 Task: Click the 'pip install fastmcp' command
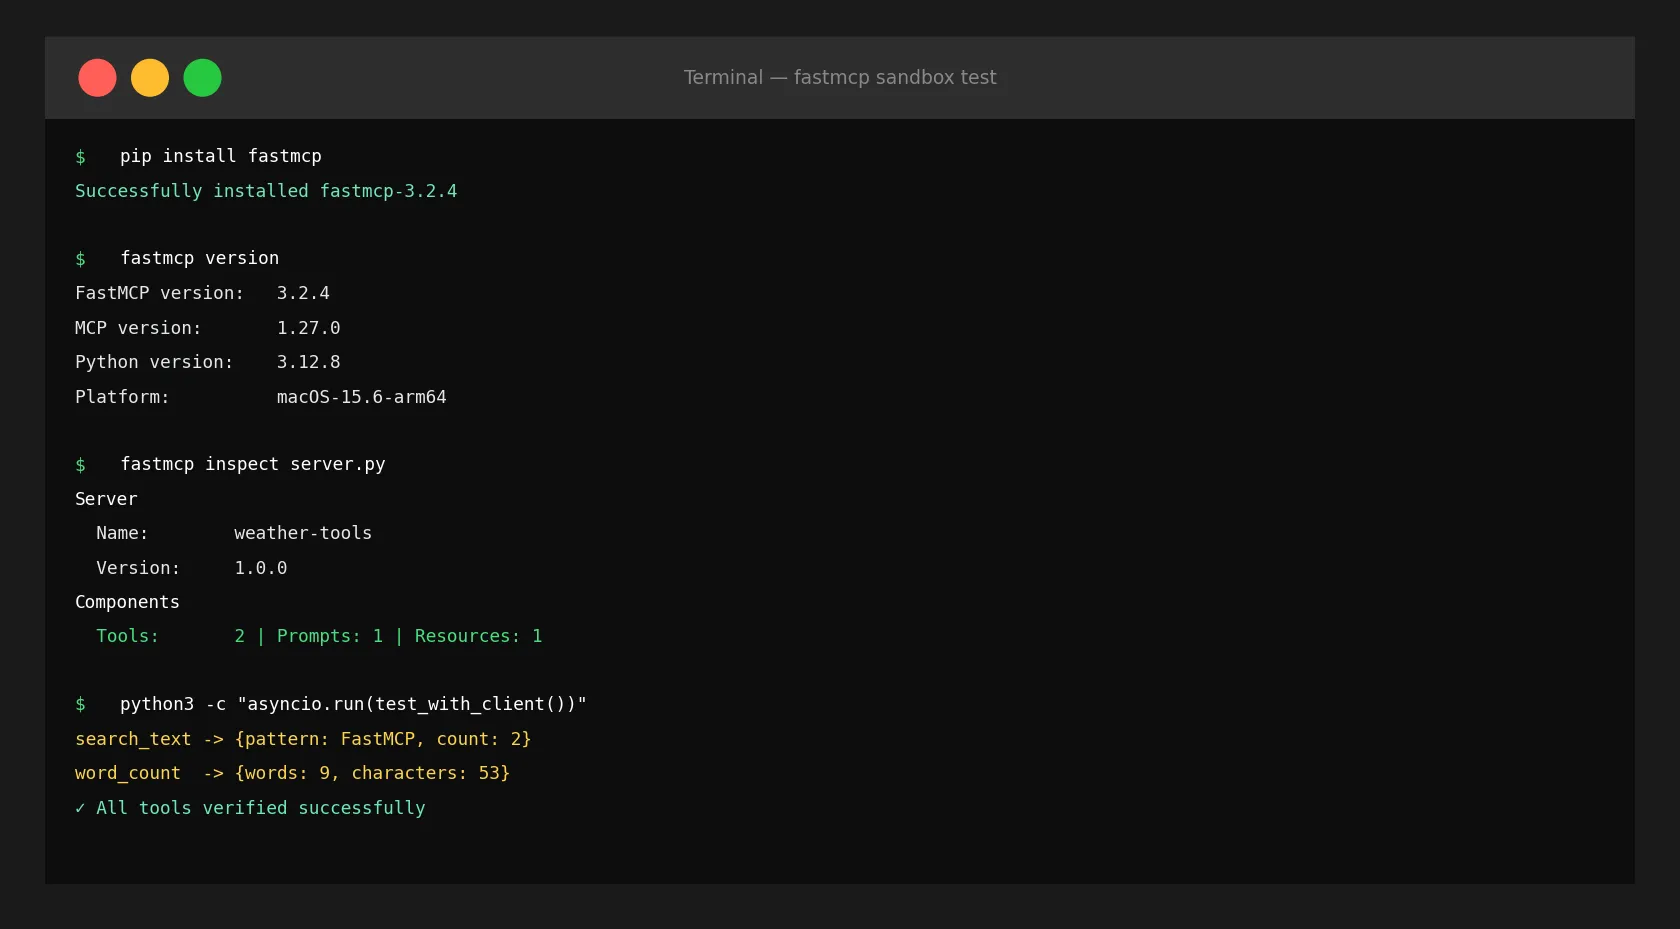221,156
